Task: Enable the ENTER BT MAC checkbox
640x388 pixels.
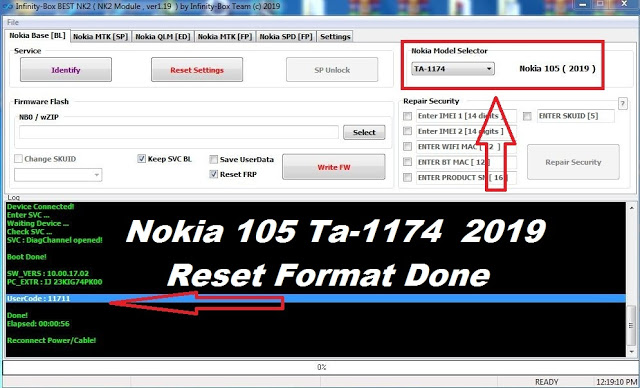Action: (407, 162)
